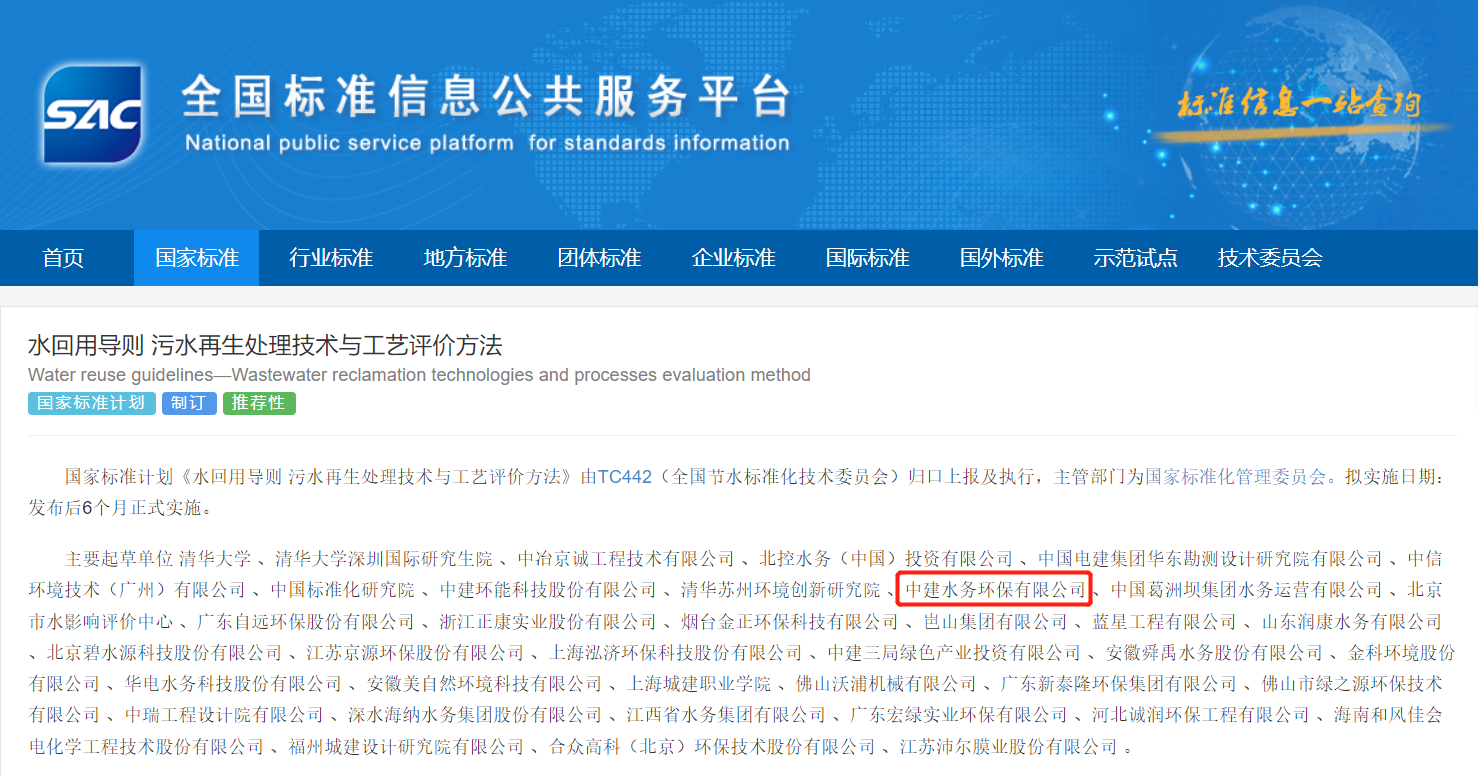
Task: Open the 国外标准 navigation item
Action: [x=1001, y=258]
